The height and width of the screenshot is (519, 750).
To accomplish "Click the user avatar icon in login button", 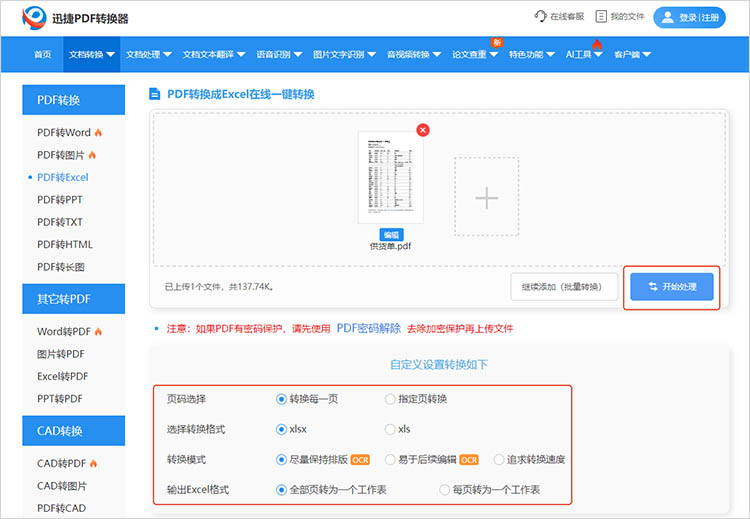I will pyautogui.click(x=667, y=18).
